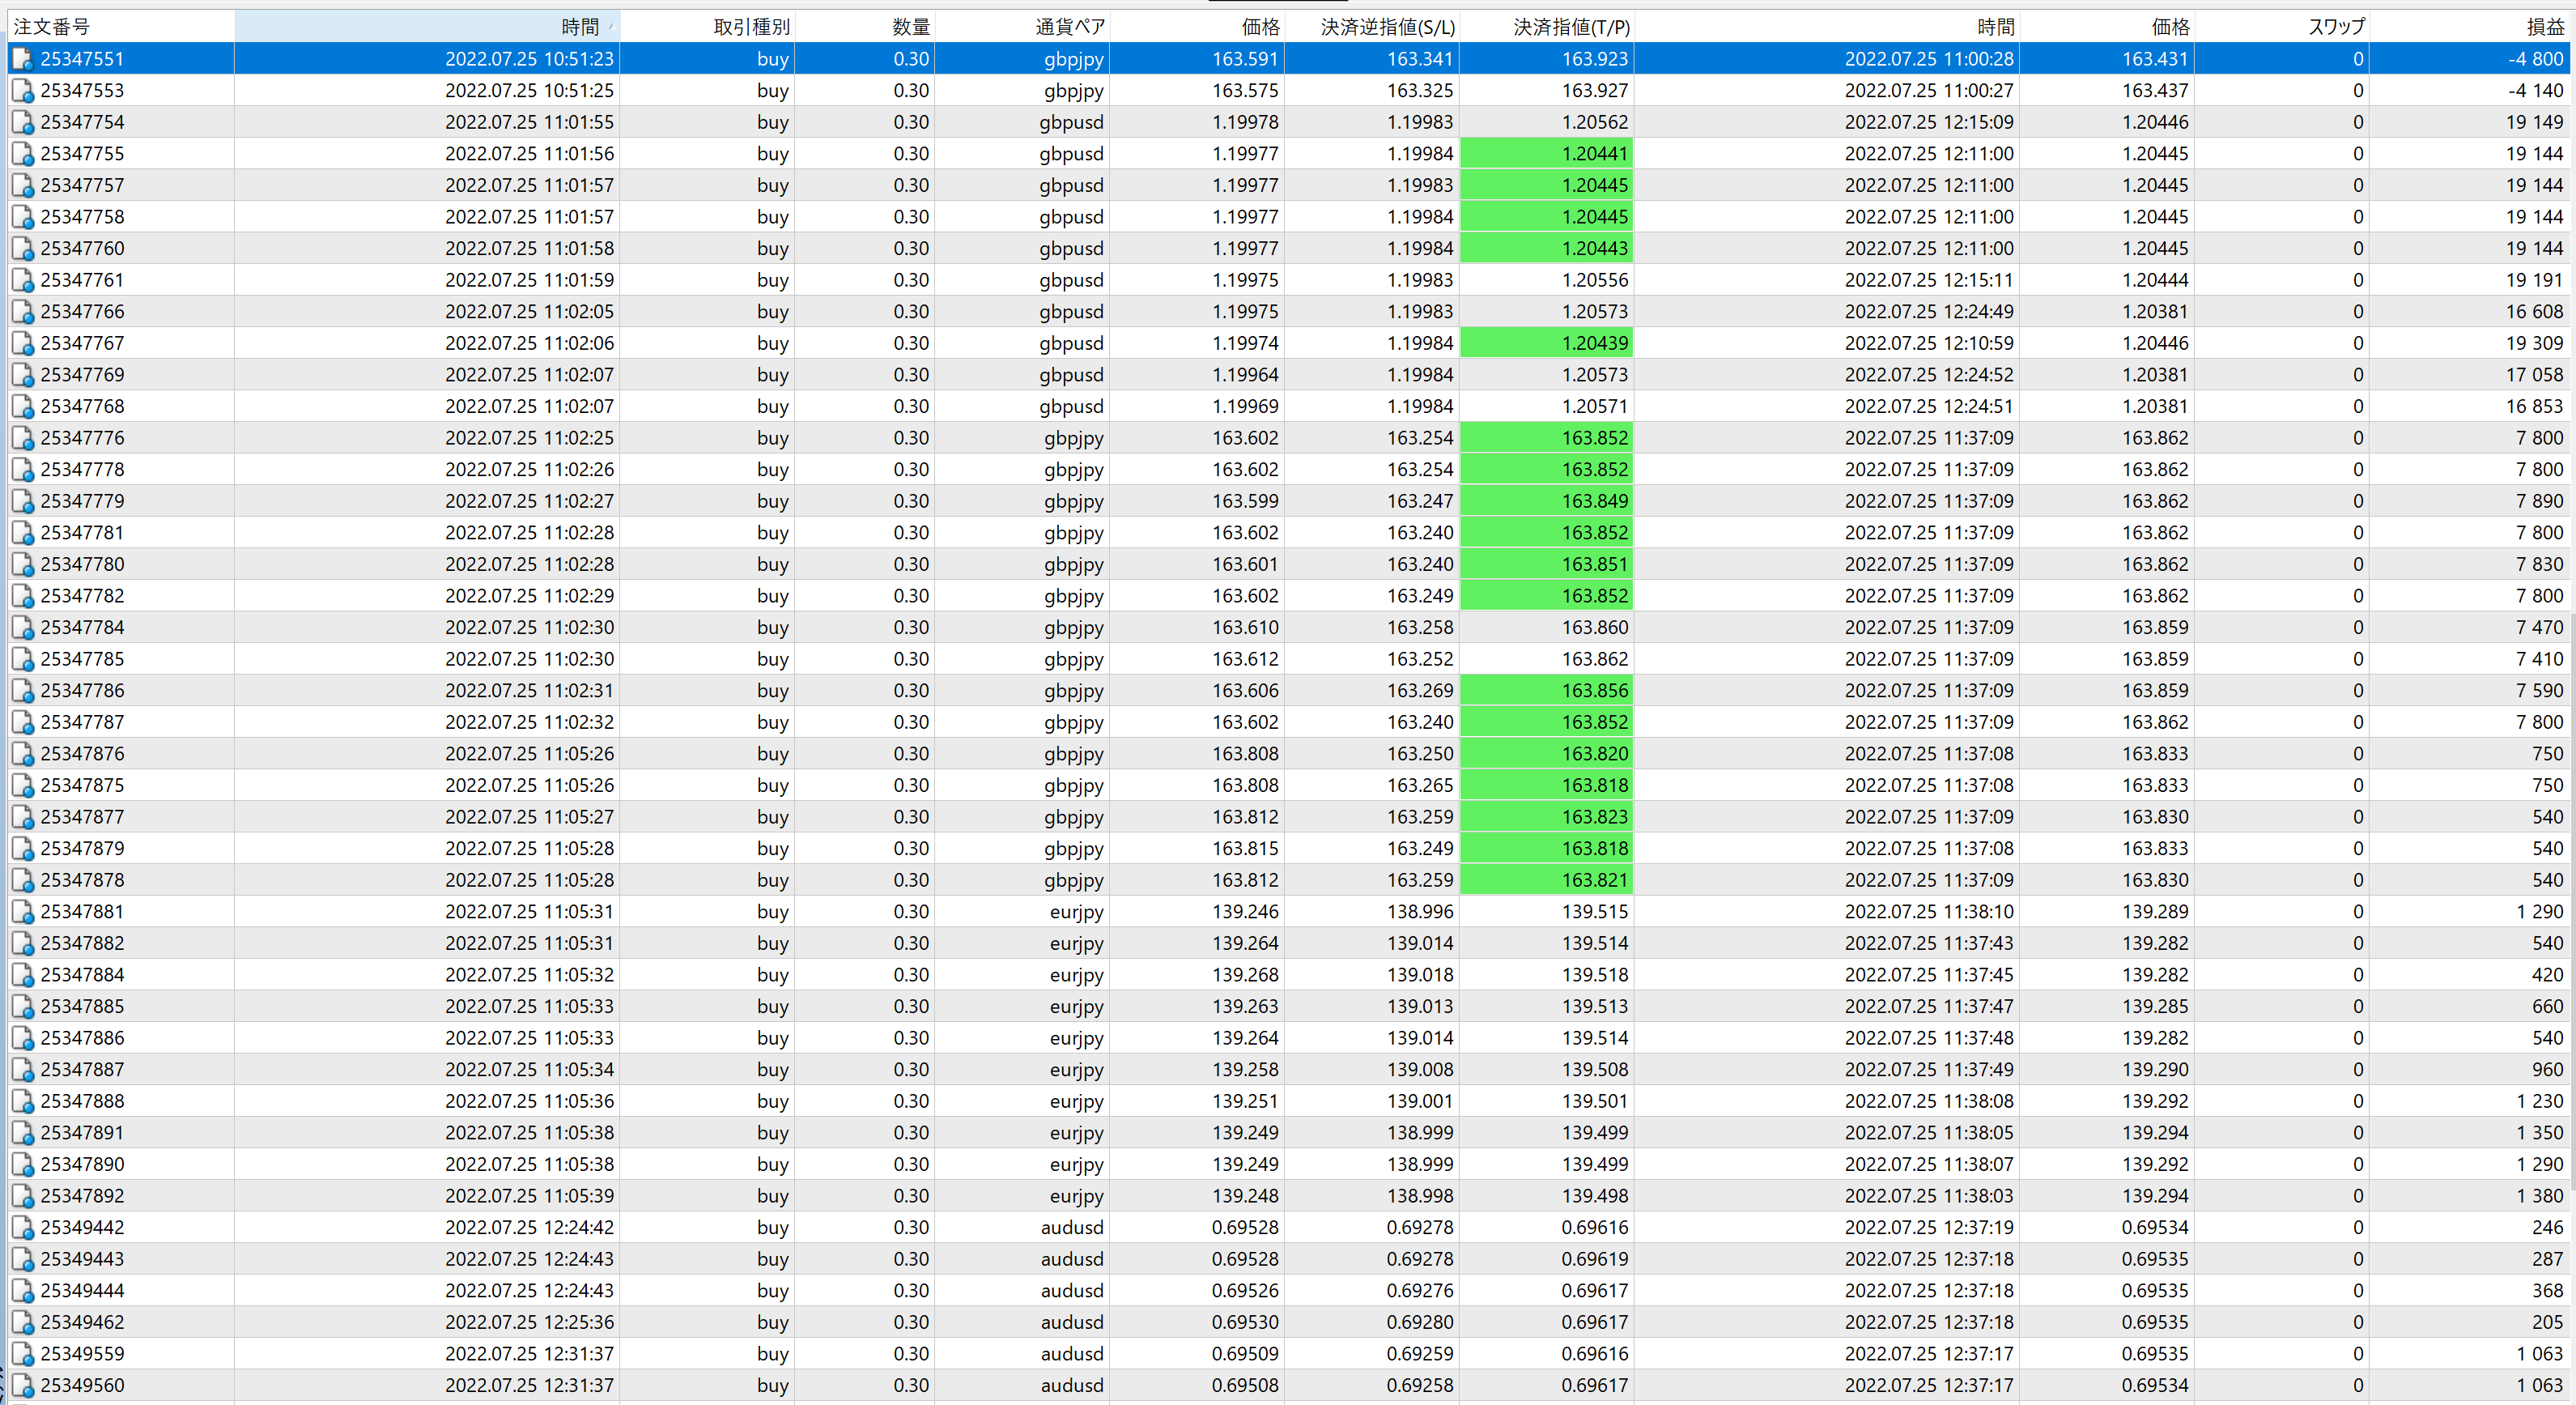Screen dimensions: 2576x1405
Task: Sort by the 取引種別 column header
Action: 707,27
